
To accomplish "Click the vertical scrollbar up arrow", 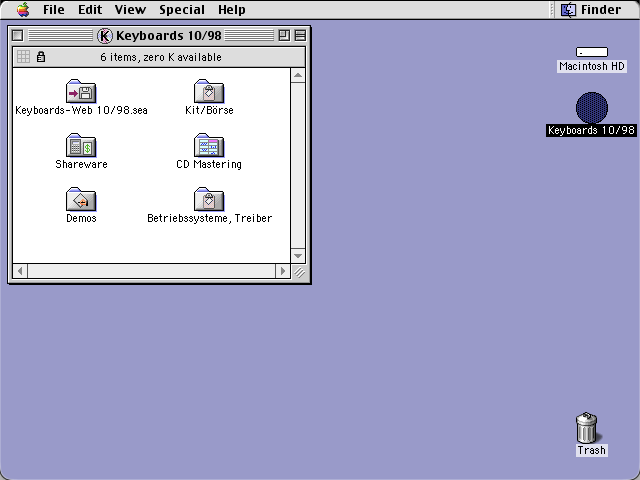I will coord(298,75).
